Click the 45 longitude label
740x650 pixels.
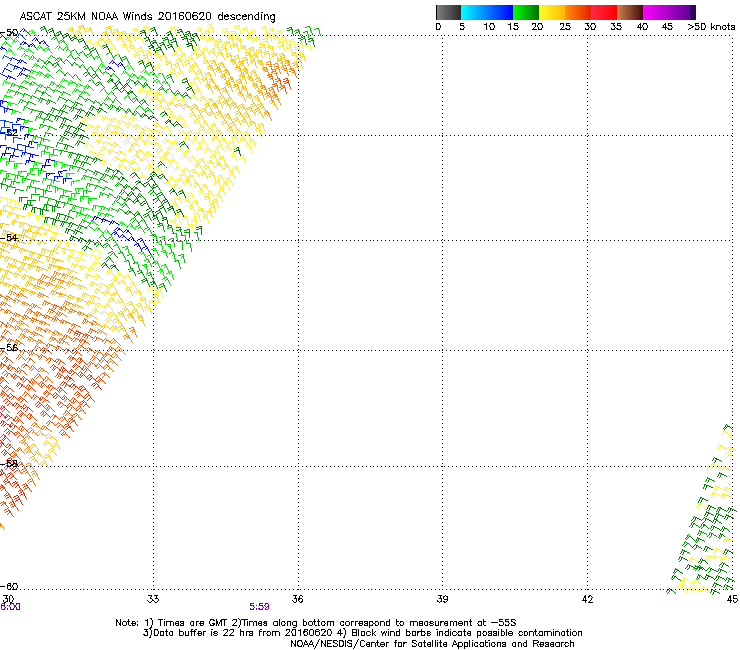[x=732, y=599]
